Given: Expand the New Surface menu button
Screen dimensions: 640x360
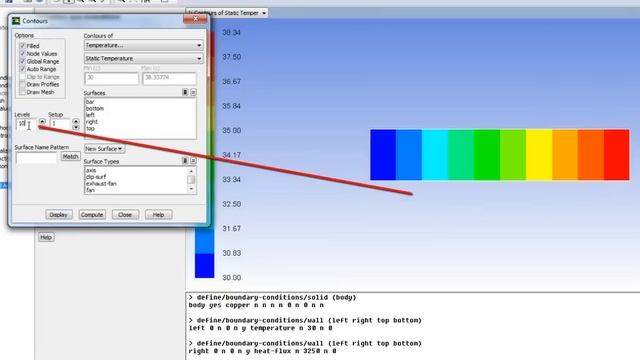Looking at the screenshot, I should 104,149.
